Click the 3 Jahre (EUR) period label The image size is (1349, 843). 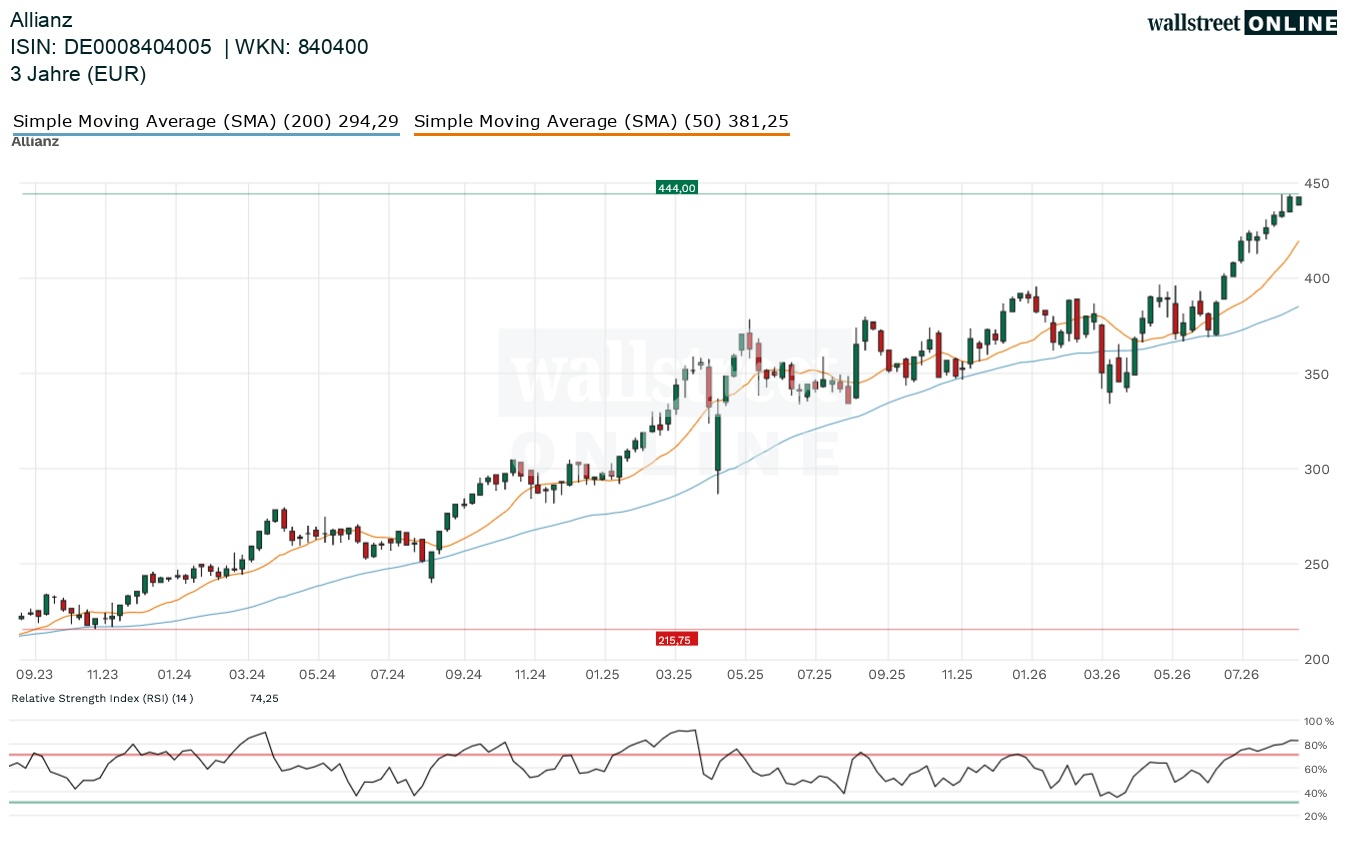click(78, 74)
